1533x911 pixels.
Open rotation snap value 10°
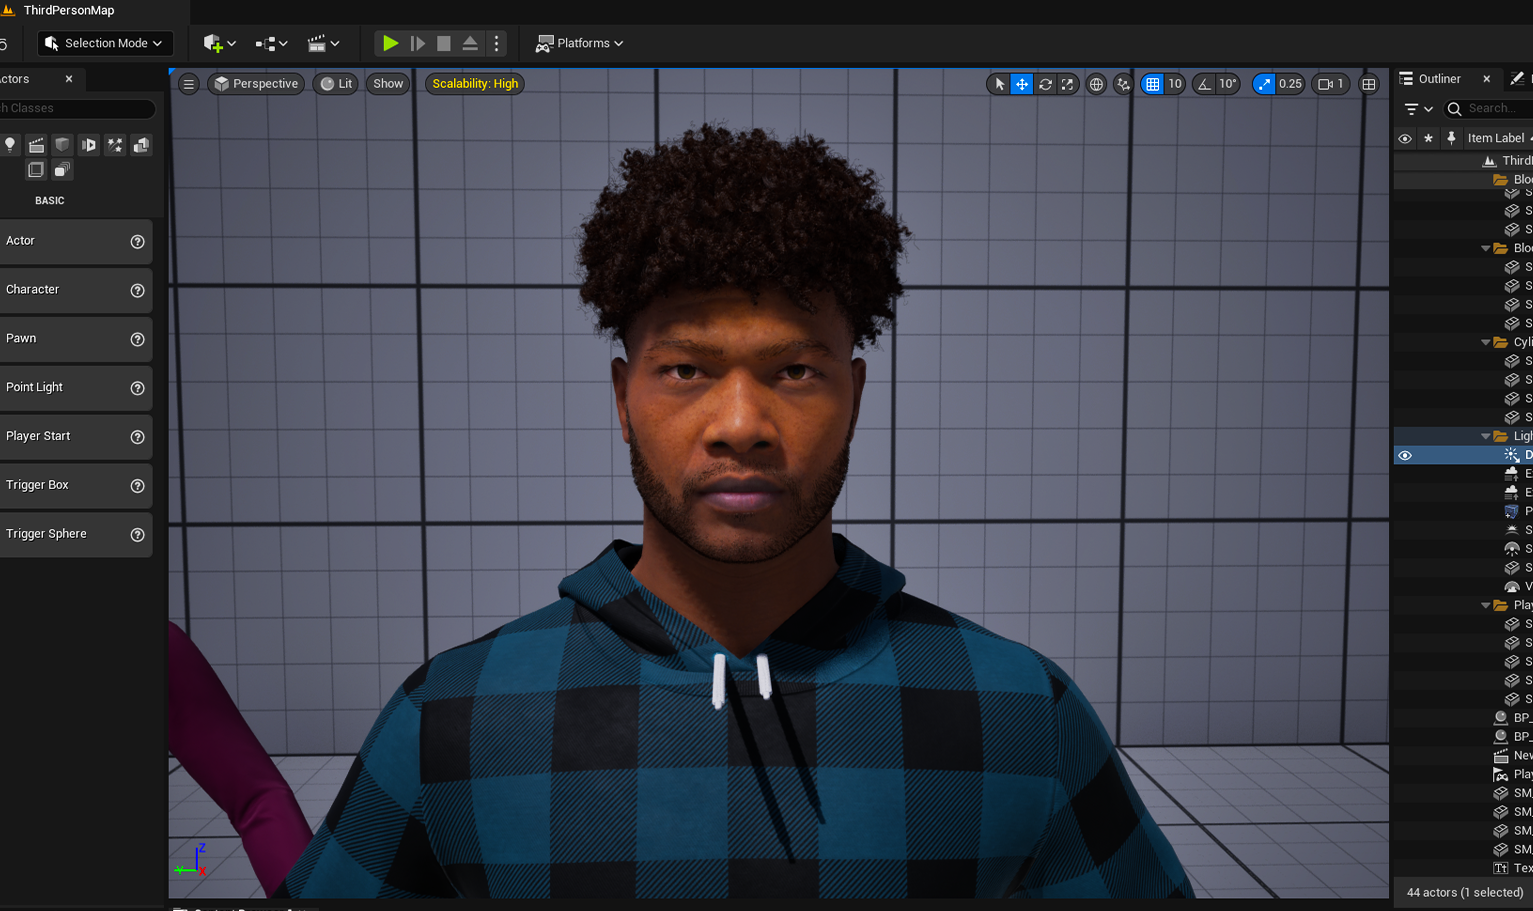1228,84
